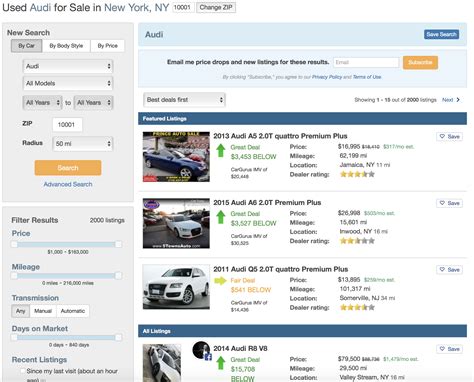The height and width of the screenshot is (382, 474).
Task: Open the 'Best deals first' sort dropdown
Action: pos(184,100)
